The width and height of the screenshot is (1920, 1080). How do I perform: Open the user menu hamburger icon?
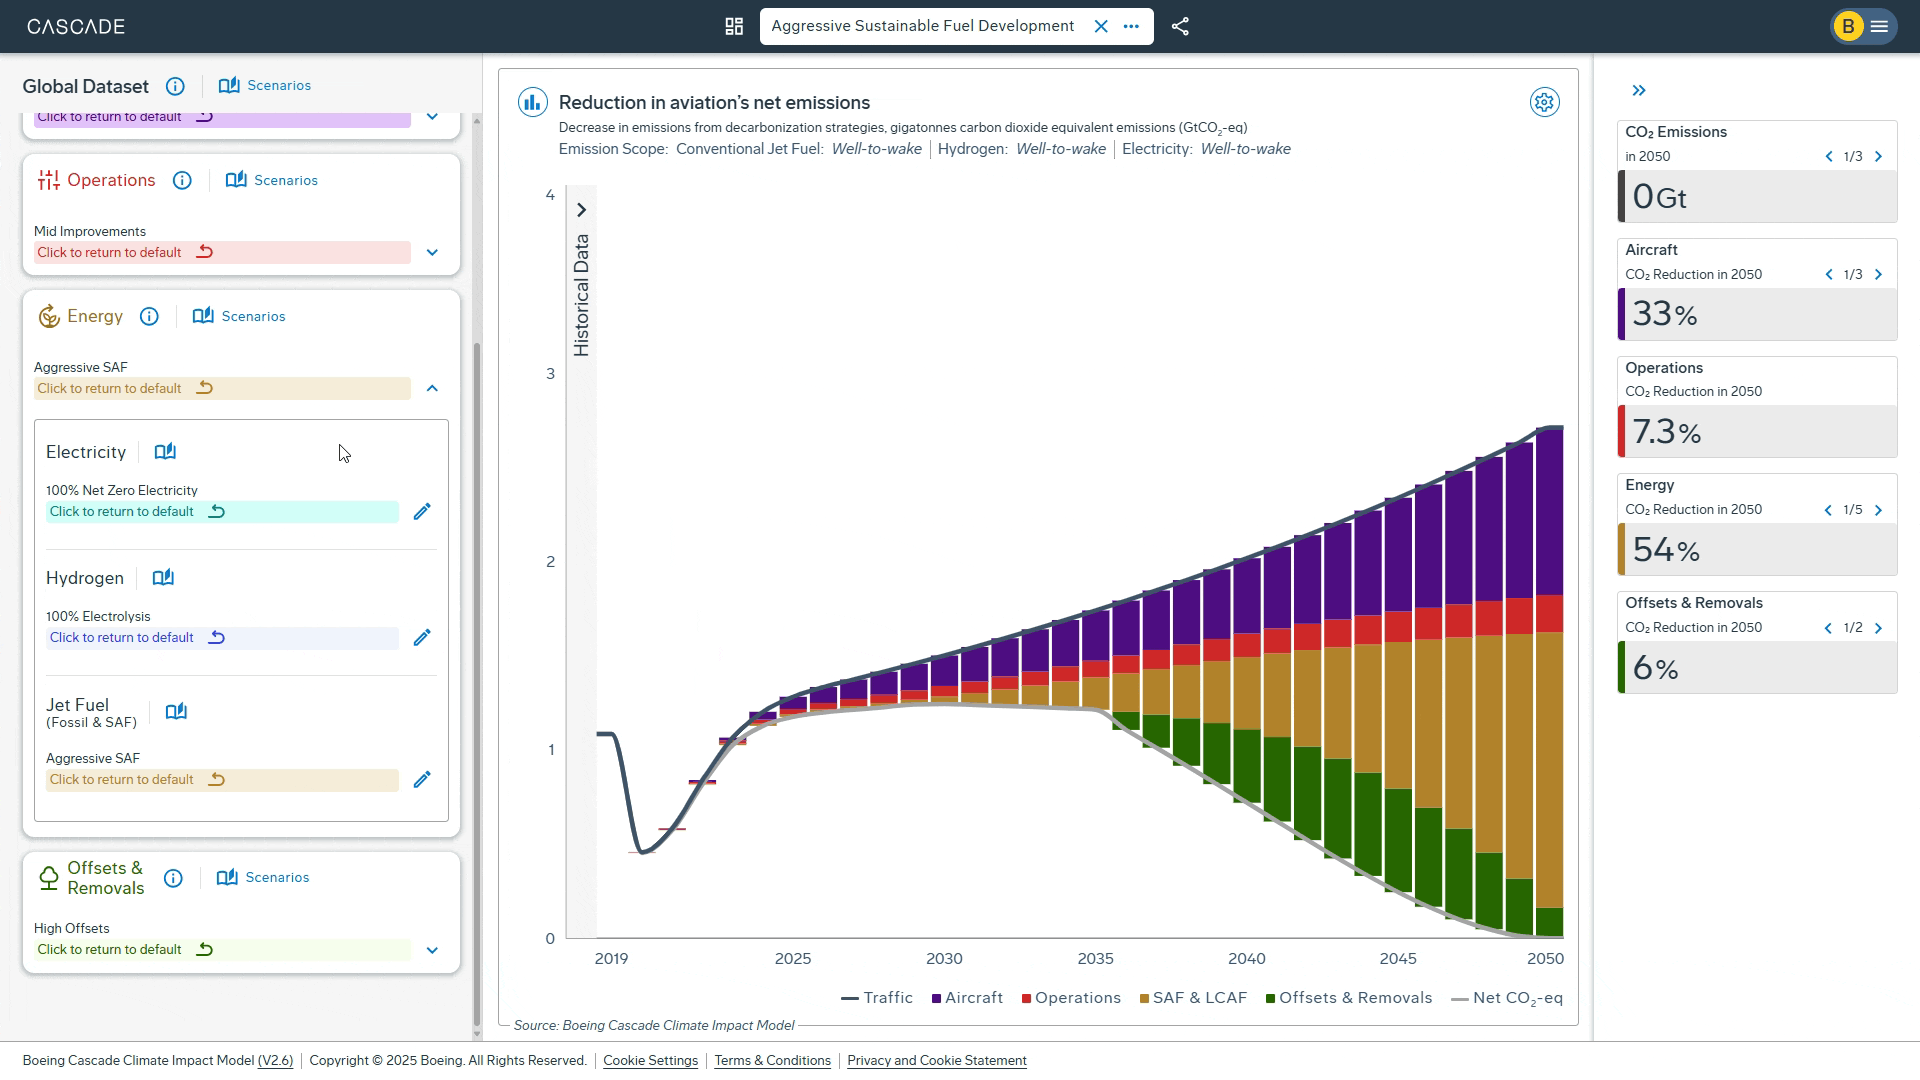(x=1879, y=27)
